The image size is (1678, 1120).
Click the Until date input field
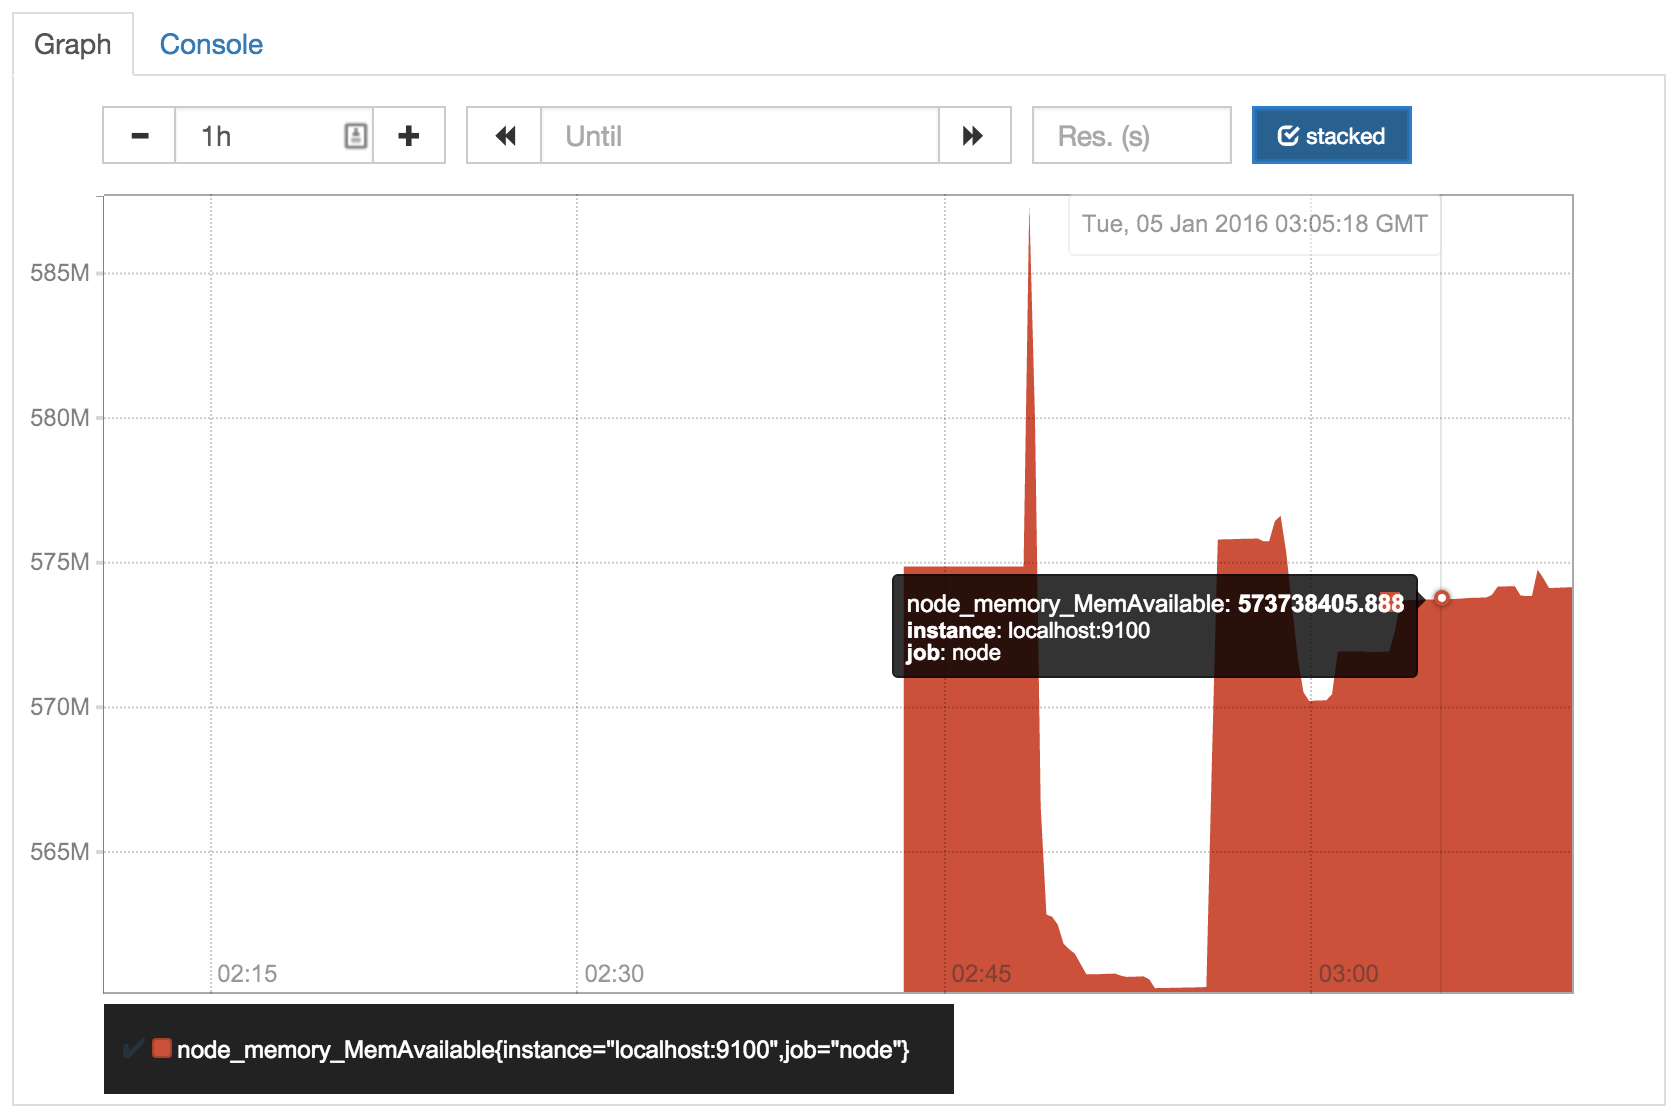tap(740, 136)
